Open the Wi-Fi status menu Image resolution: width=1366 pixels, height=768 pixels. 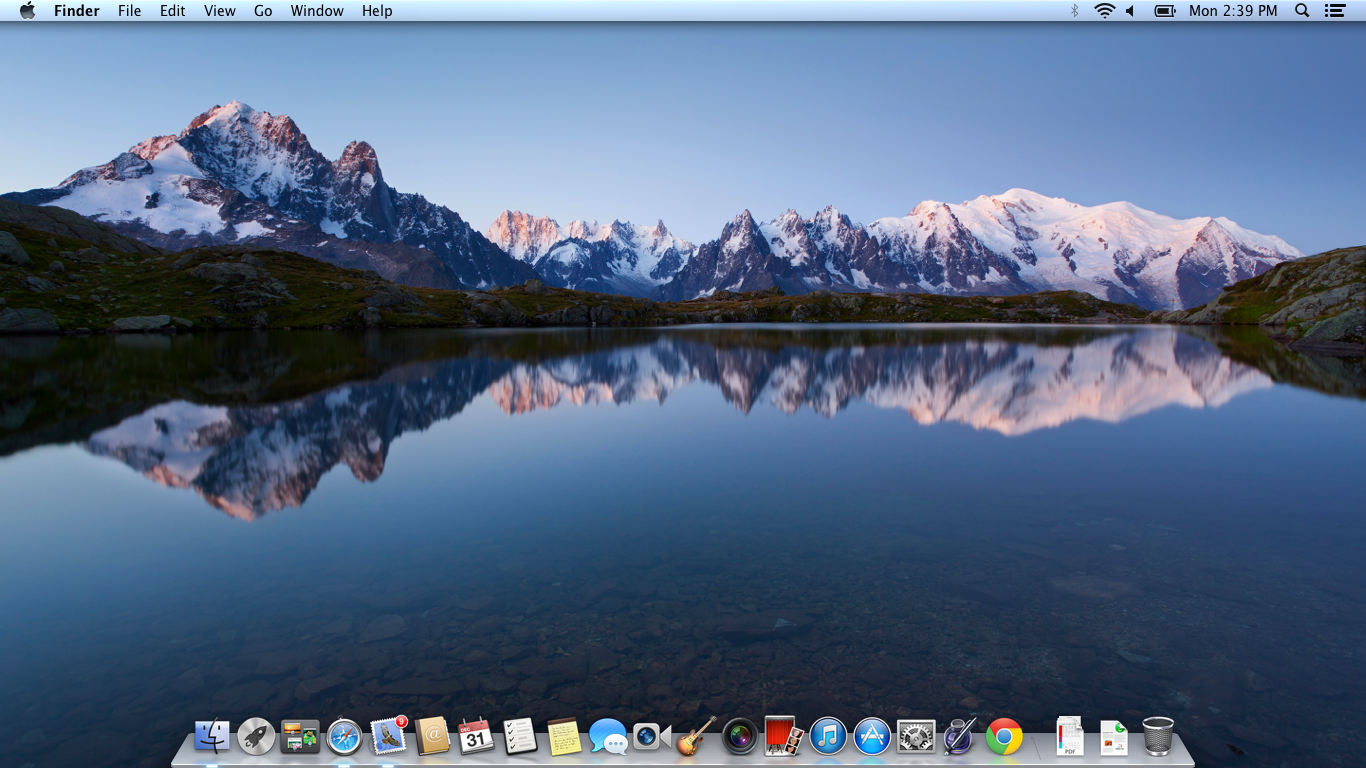click(1104, 10)
